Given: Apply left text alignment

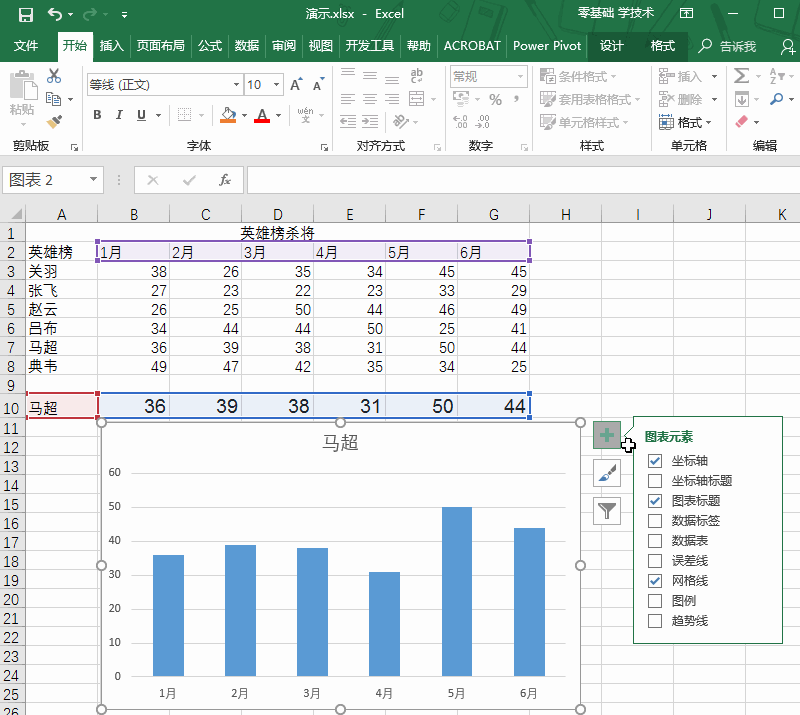Looking at the screenshot, I should 348,98.
